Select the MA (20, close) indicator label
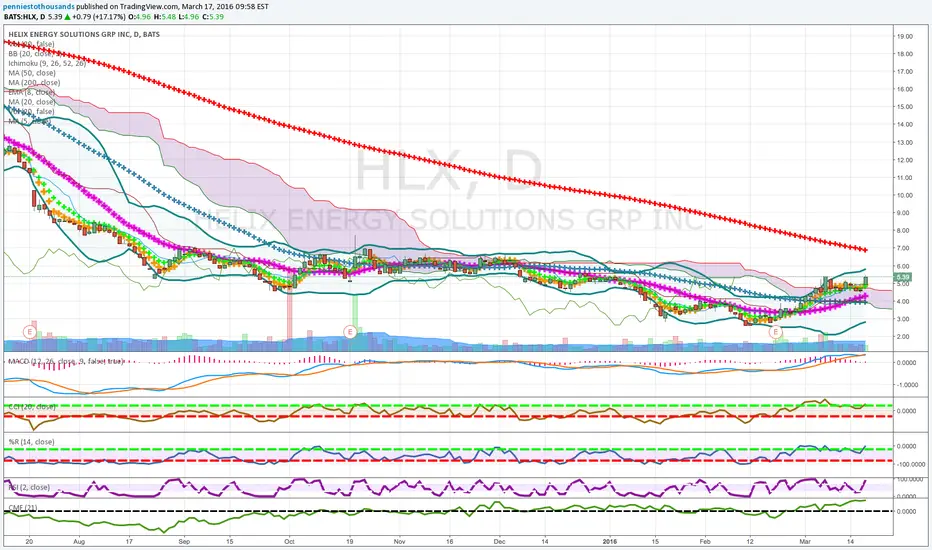 coord(32,102)
